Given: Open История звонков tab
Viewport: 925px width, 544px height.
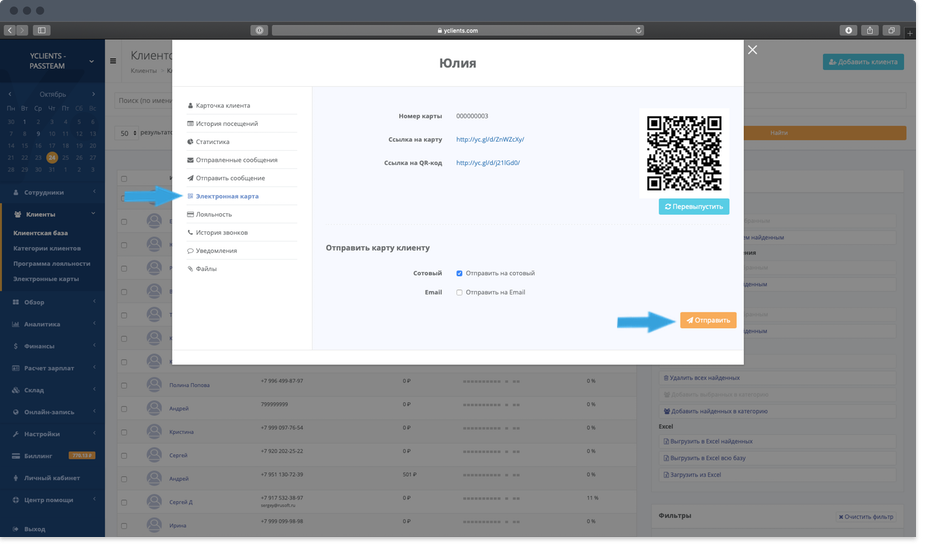Looking at the screenshot, I should 218,233.
